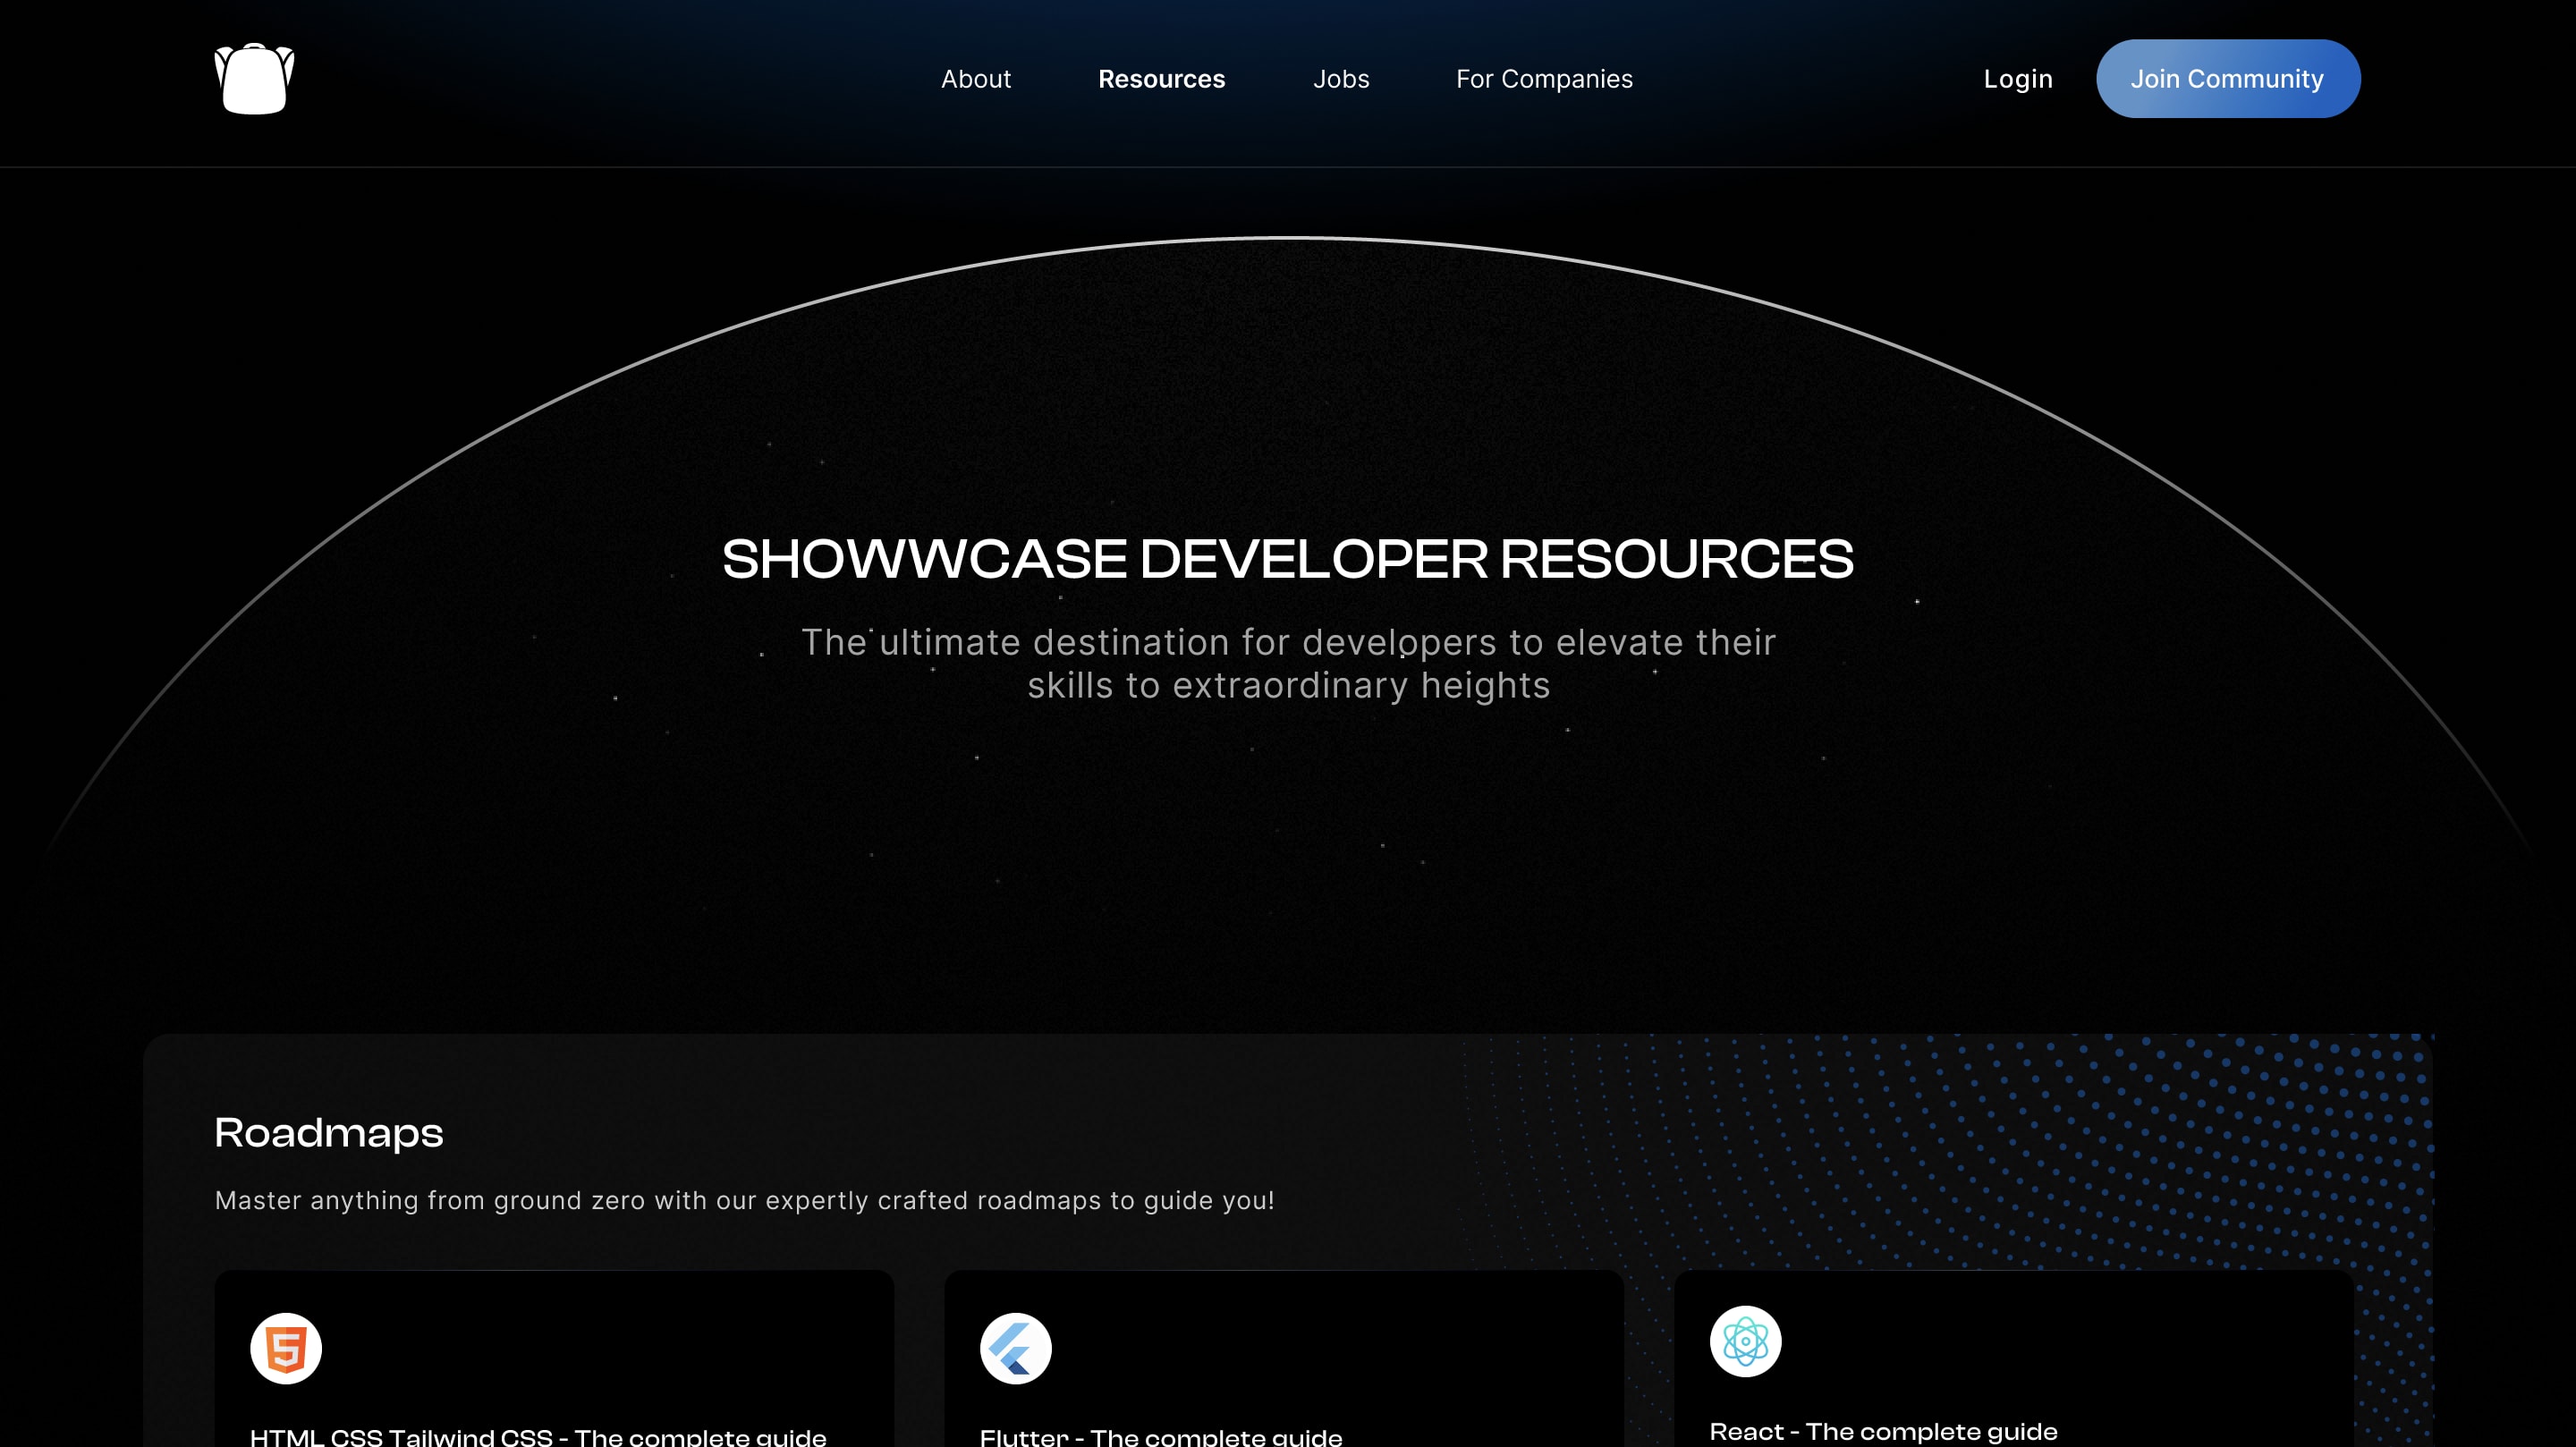This screenshot has width=2576, height=1447.
Task: Select the Resources nav item
Action: click(x=1161, y=79)
